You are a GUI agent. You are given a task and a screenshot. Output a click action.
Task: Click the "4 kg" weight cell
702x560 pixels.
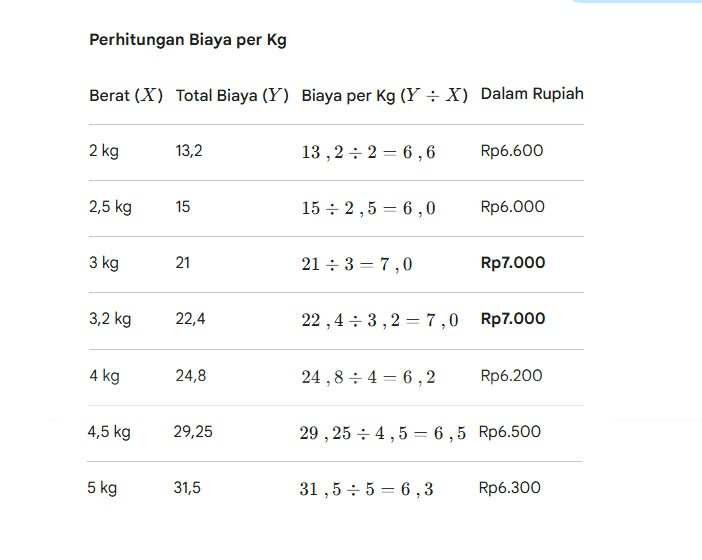[104, 376]
